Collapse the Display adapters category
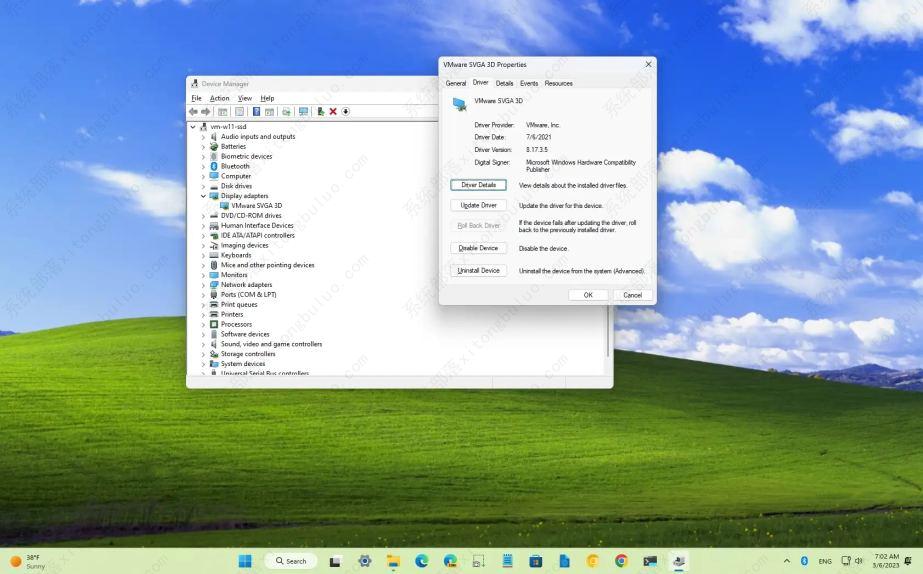This screenshot has width=923, height=574. (x=203, y=196)
